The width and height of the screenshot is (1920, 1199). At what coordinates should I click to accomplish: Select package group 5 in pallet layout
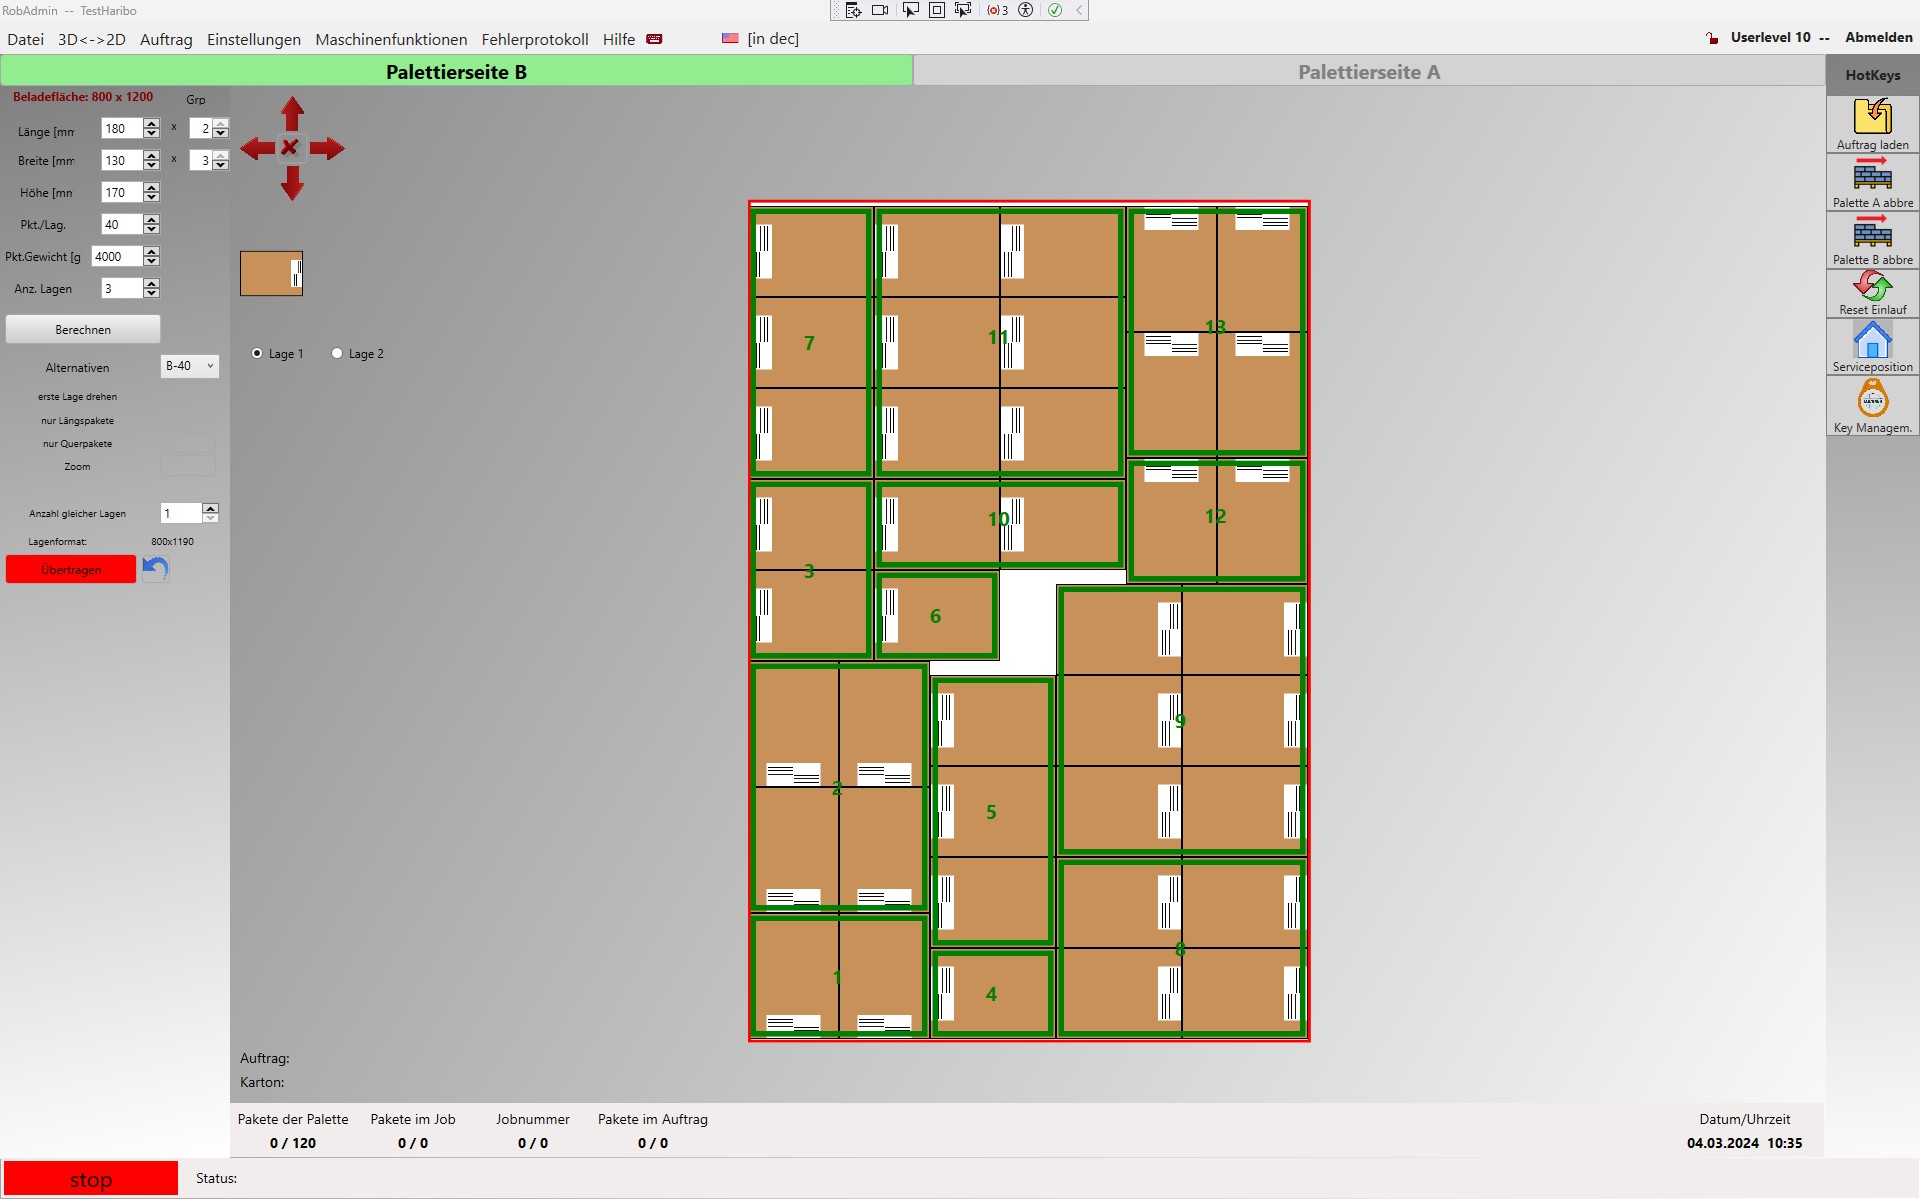[992, 812]
